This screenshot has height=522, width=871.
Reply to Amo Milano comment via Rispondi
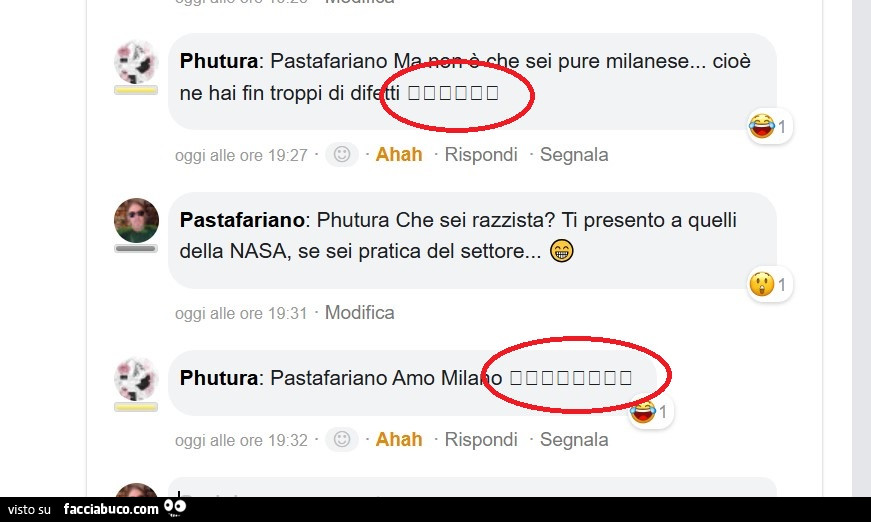point(481,439)
